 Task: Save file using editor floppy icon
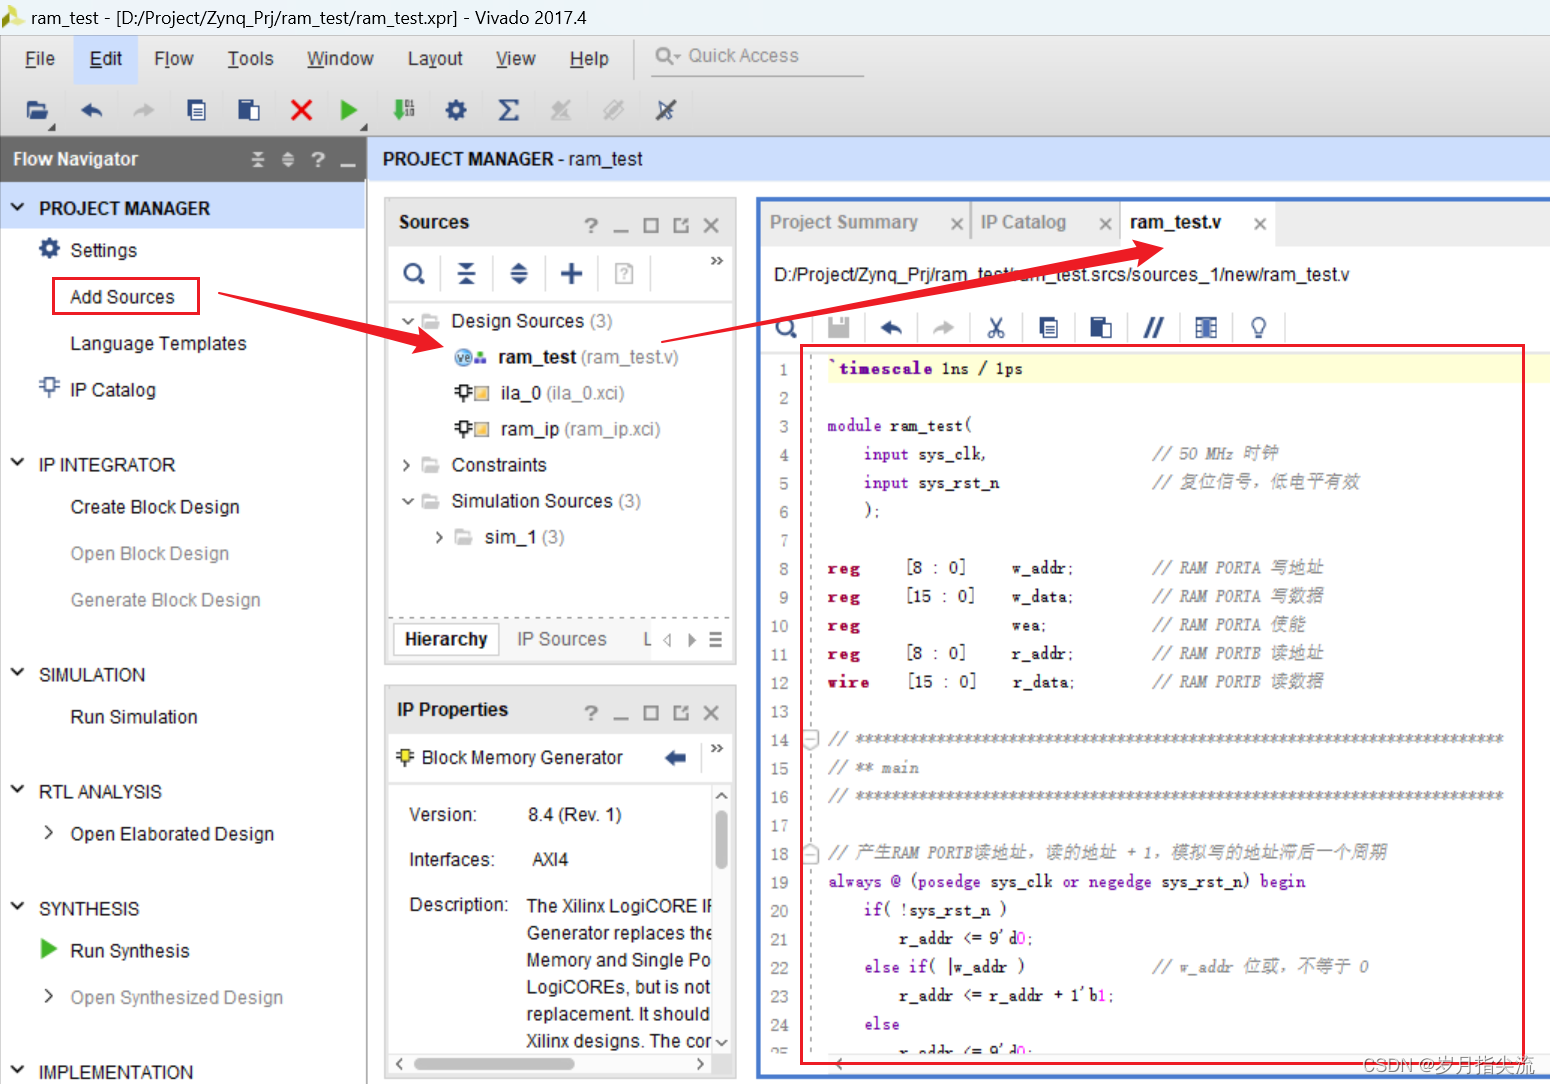[x=839, y=327]
